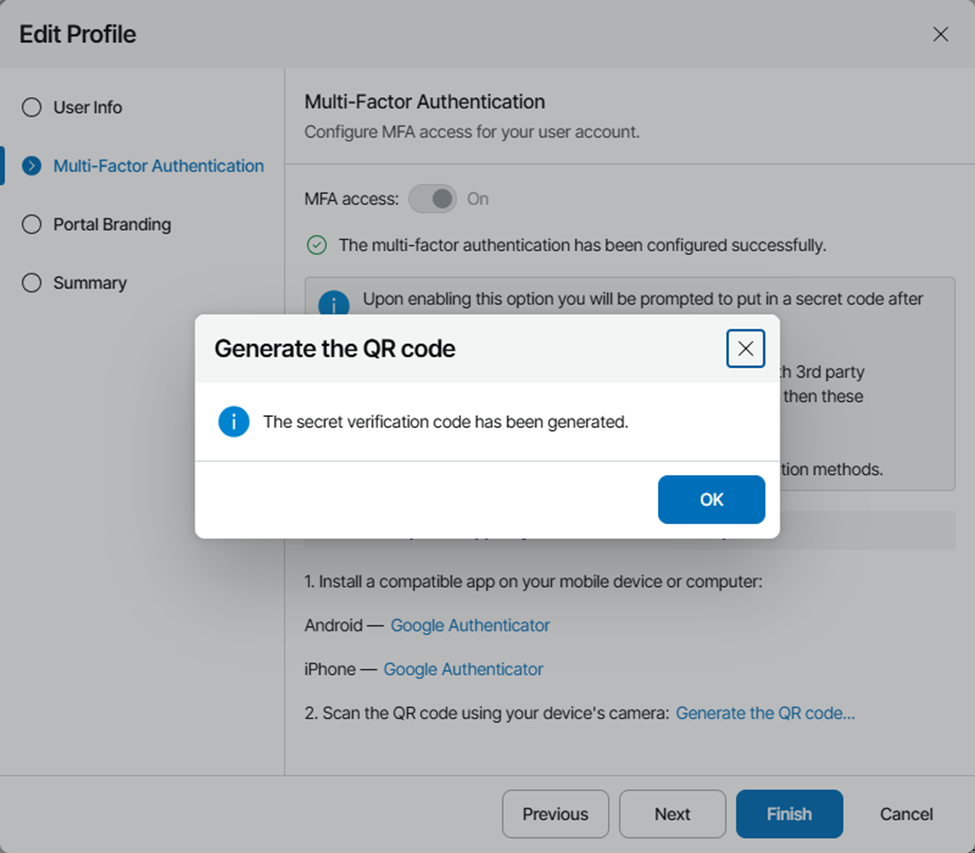Open Android Google Authenticator link
Viewport: 975px width, 853px height.
point(470,625)
